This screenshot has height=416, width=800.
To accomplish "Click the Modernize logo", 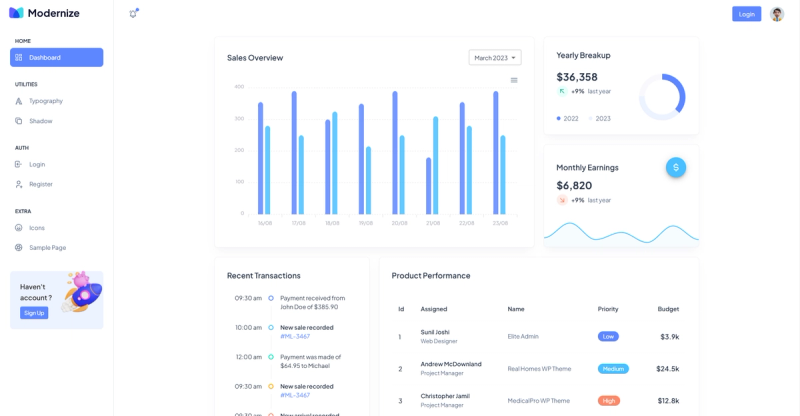I will click(x=44, y=13).
